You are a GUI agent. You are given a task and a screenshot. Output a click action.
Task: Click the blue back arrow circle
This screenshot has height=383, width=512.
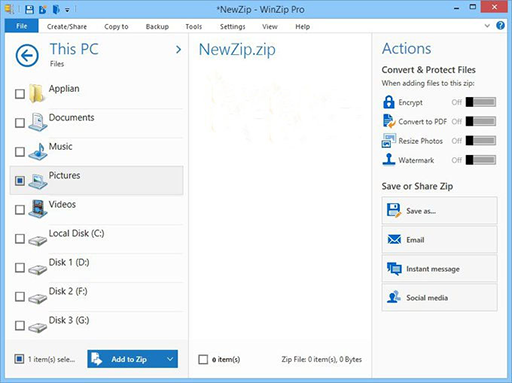point(27,56)
